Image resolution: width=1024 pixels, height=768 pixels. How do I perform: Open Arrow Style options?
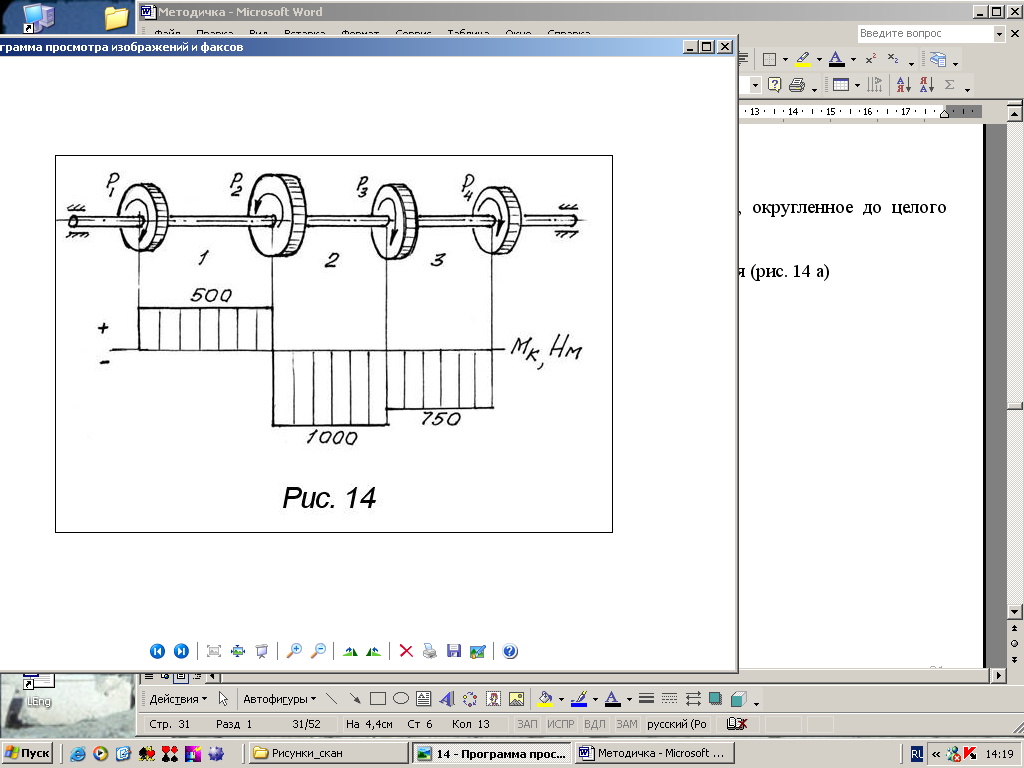point(693,699)
